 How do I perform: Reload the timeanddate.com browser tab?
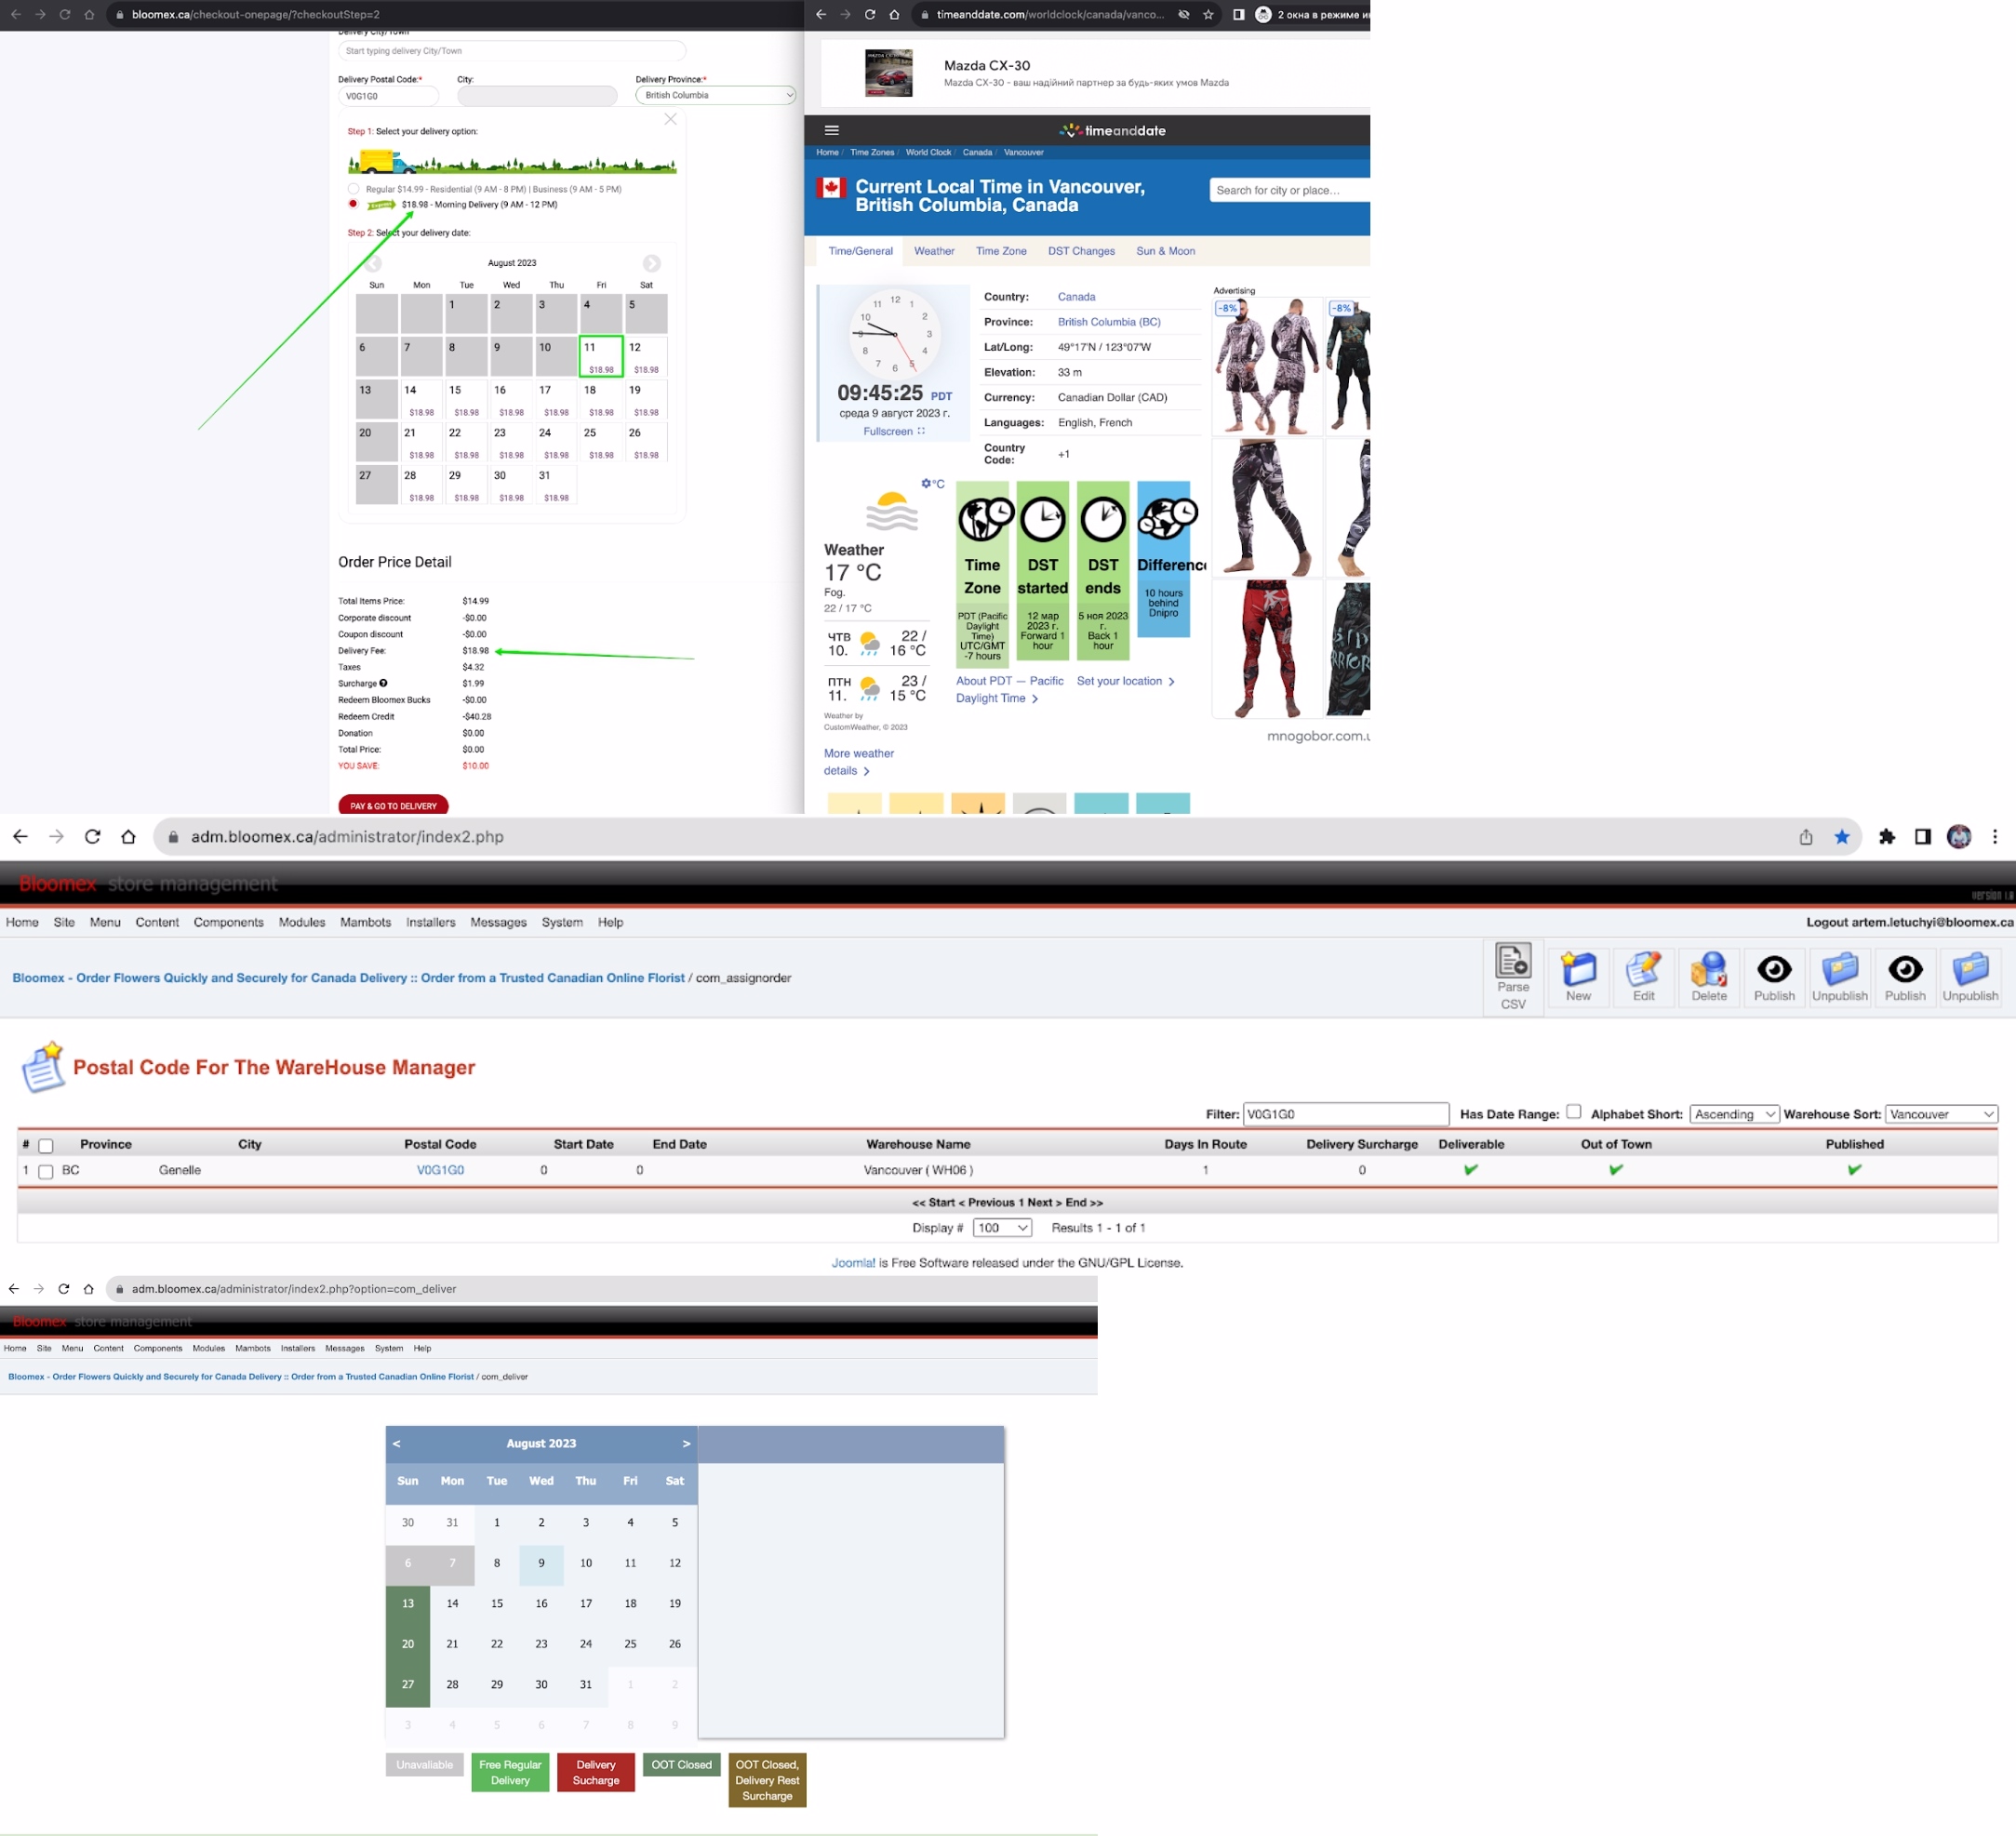870,15
